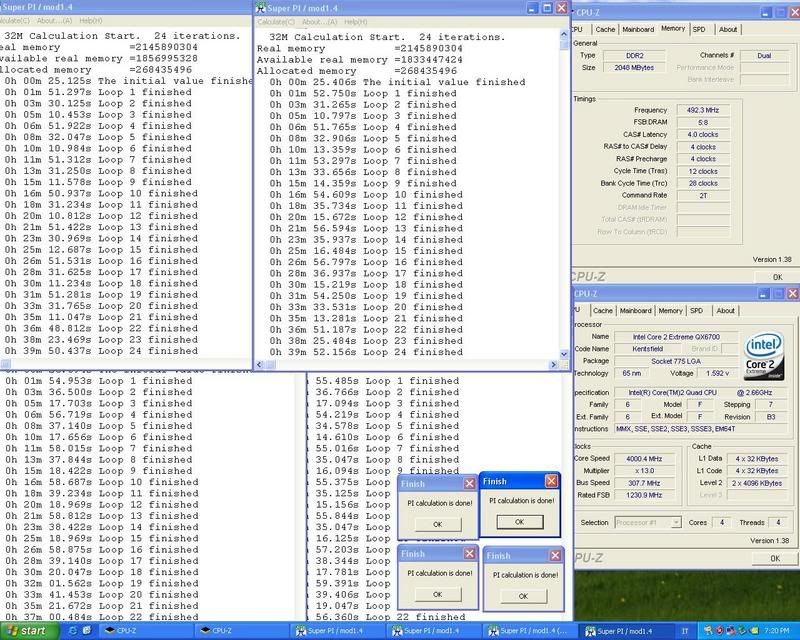Click the right arrow of the active Super PI horizontal scrollbar

553,364
